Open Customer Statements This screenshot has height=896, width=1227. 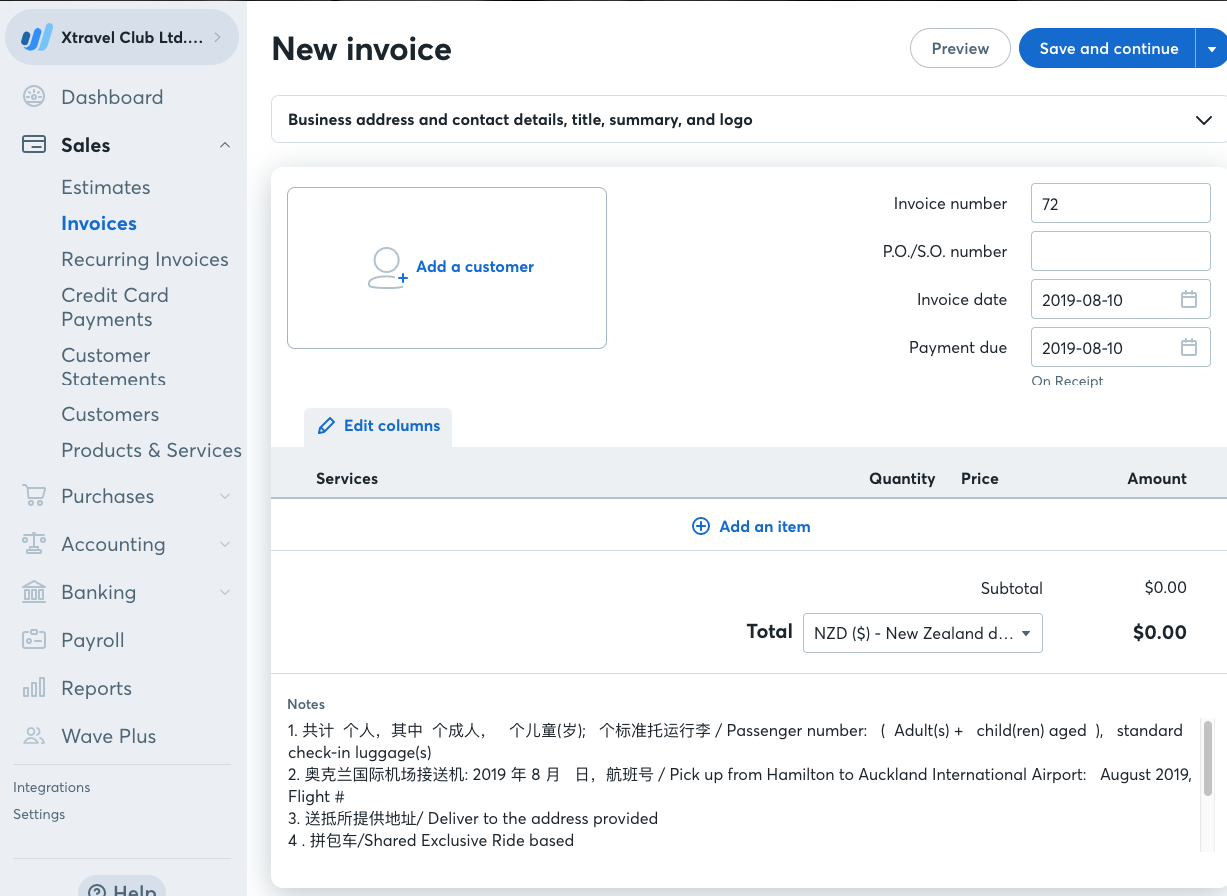click(x=113, y=367)
